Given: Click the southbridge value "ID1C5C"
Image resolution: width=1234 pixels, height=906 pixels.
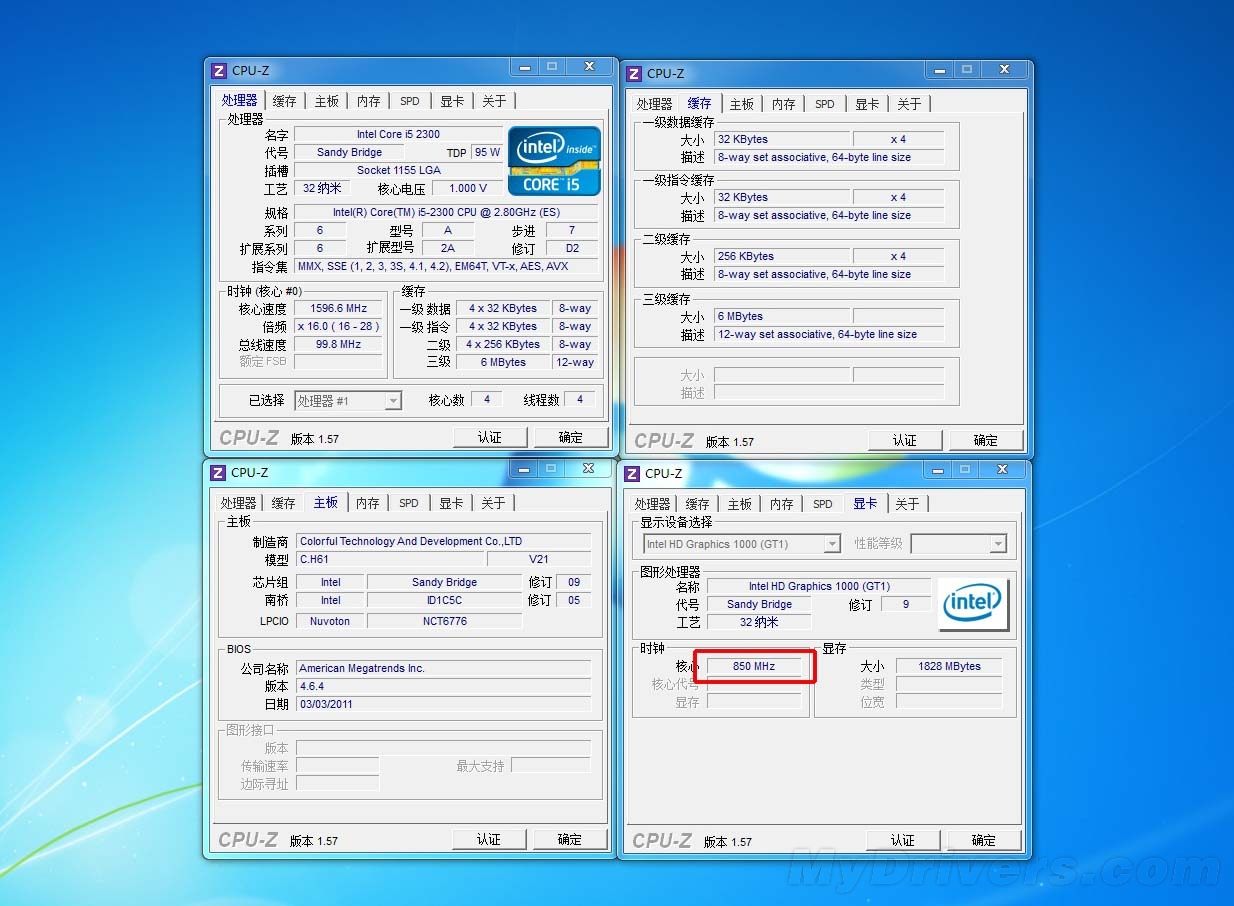Looking at the screenshot, I should pos(444,600).
